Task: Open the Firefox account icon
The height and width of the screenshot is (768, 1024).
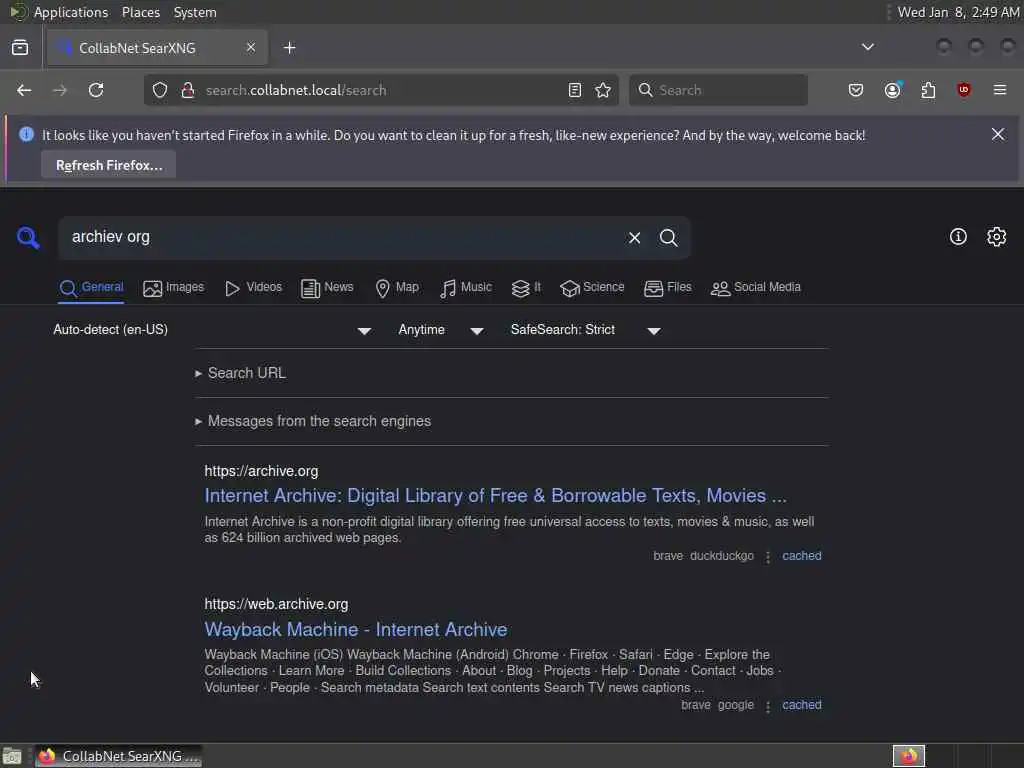Action: 893,90
